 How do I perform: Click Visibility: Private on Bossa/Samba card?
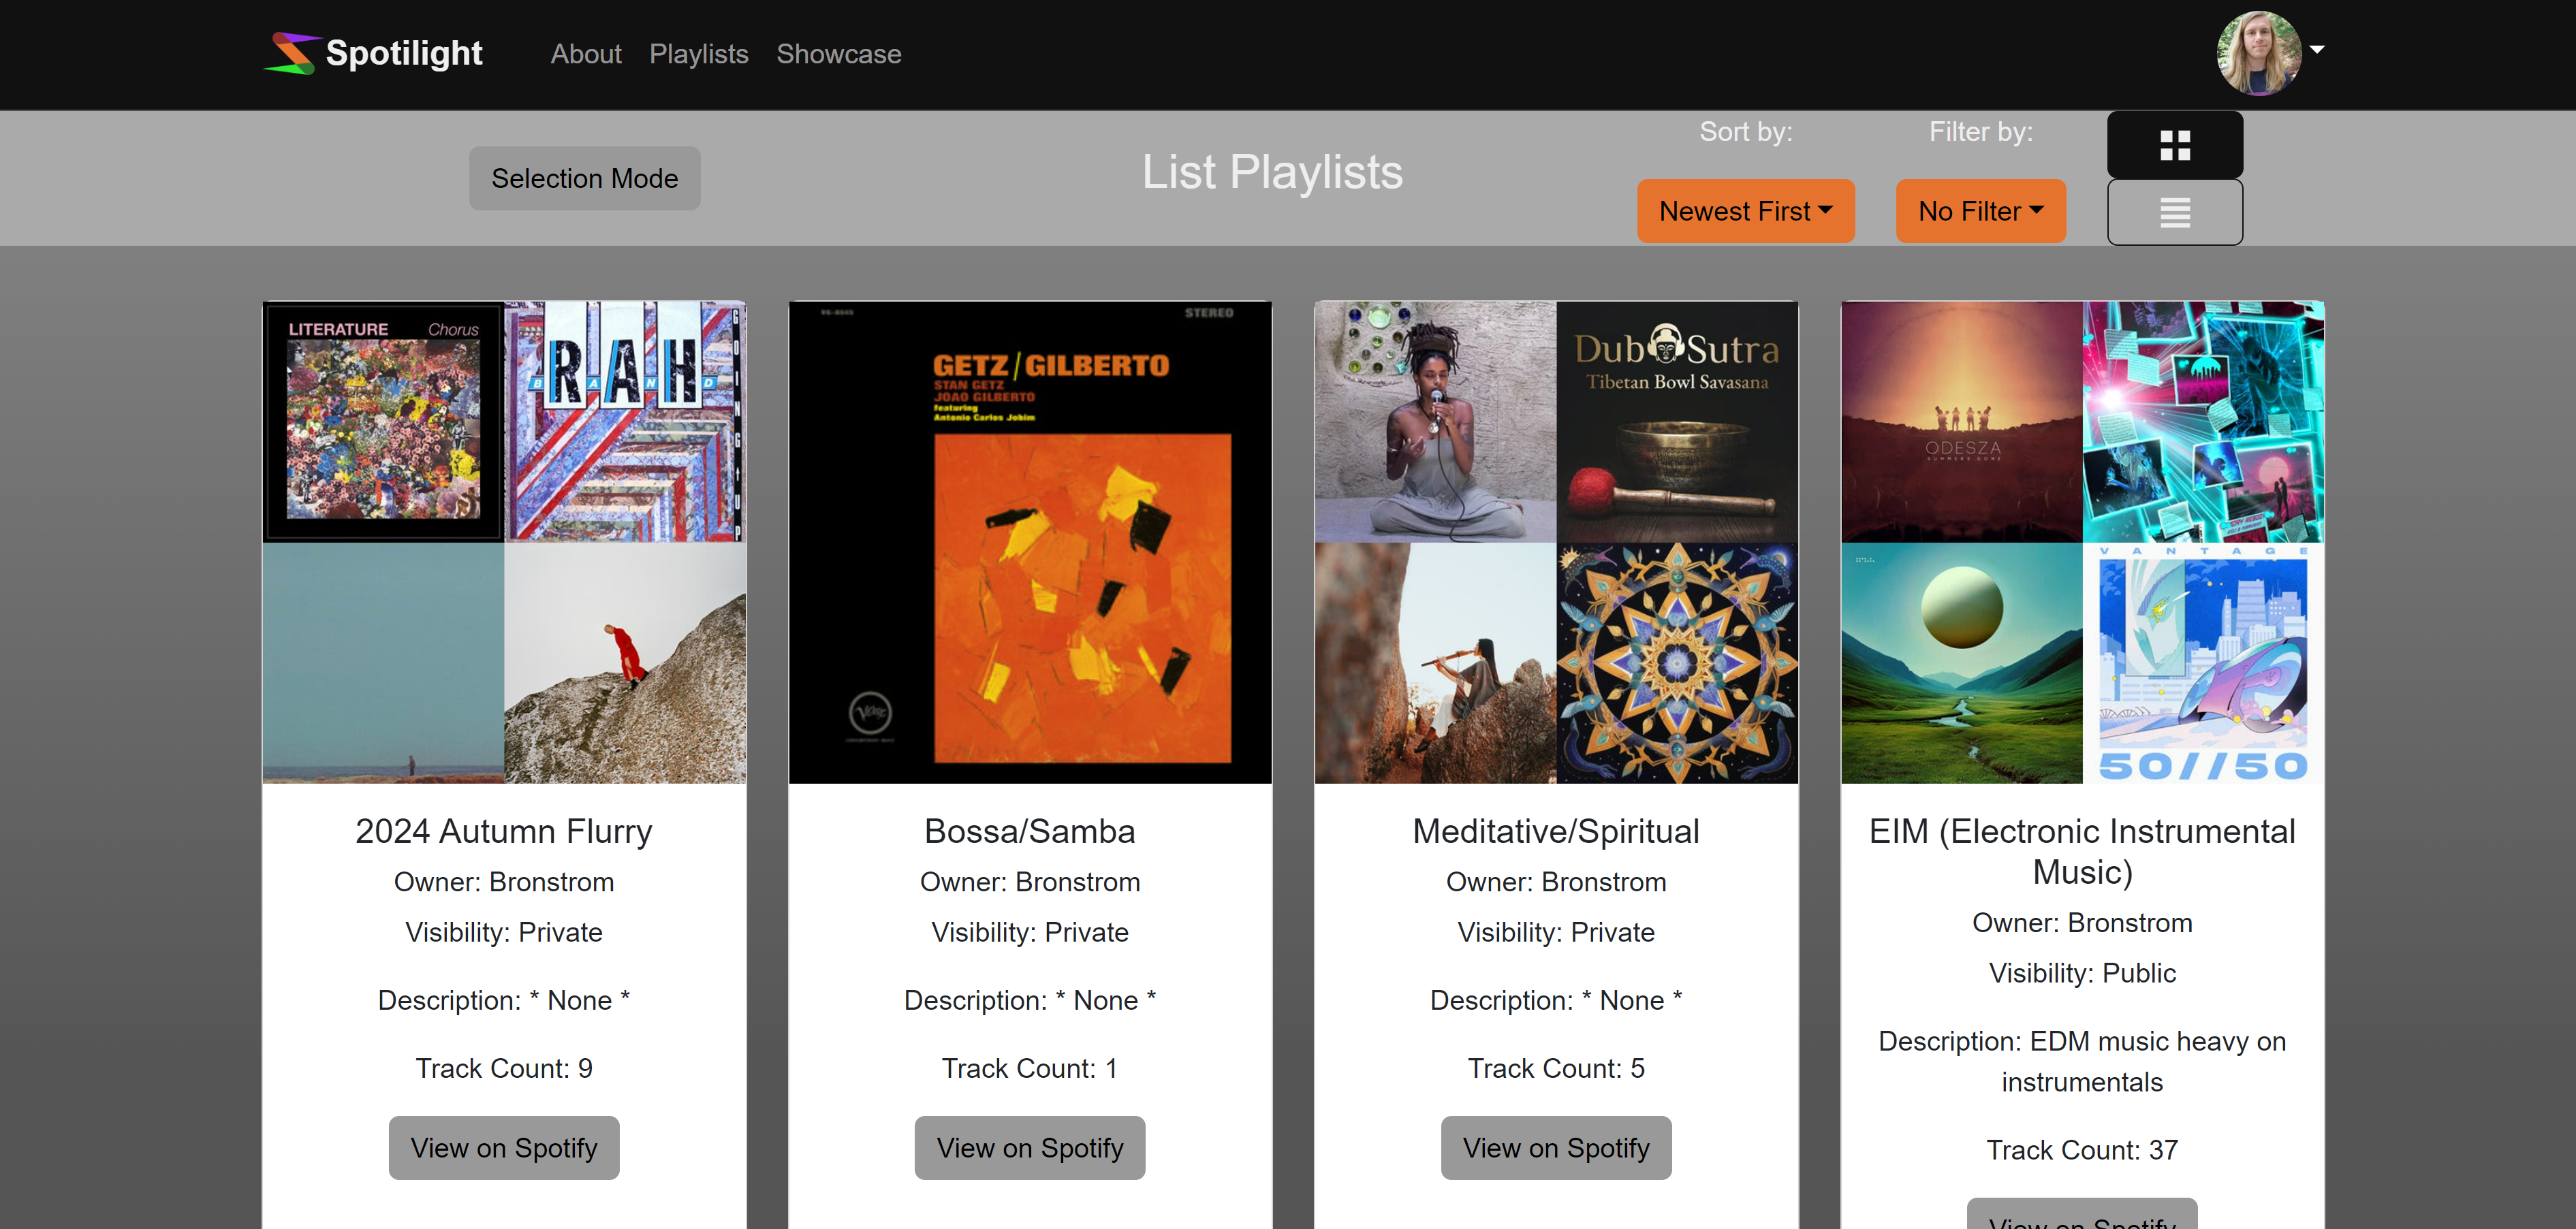(x=1029, y=932)
